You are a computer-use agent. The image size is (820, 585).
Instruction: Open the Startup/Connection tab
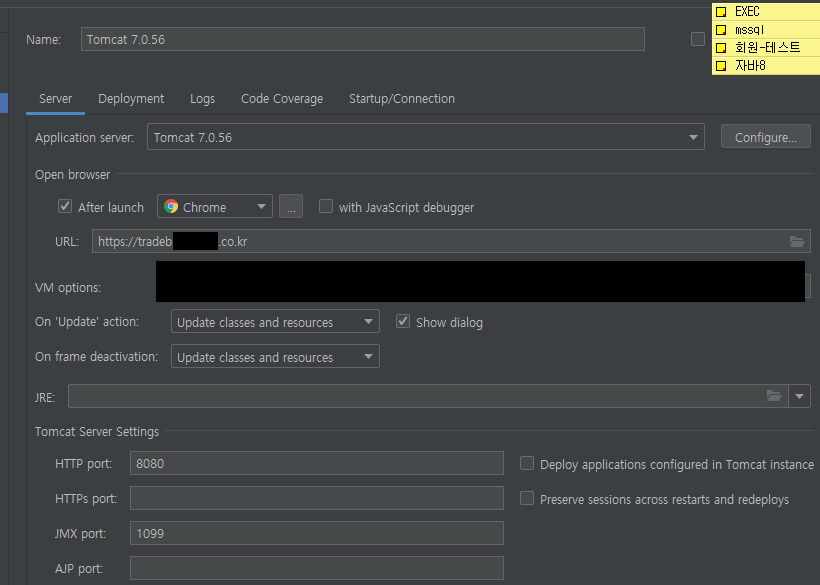(x=402, y=99)
